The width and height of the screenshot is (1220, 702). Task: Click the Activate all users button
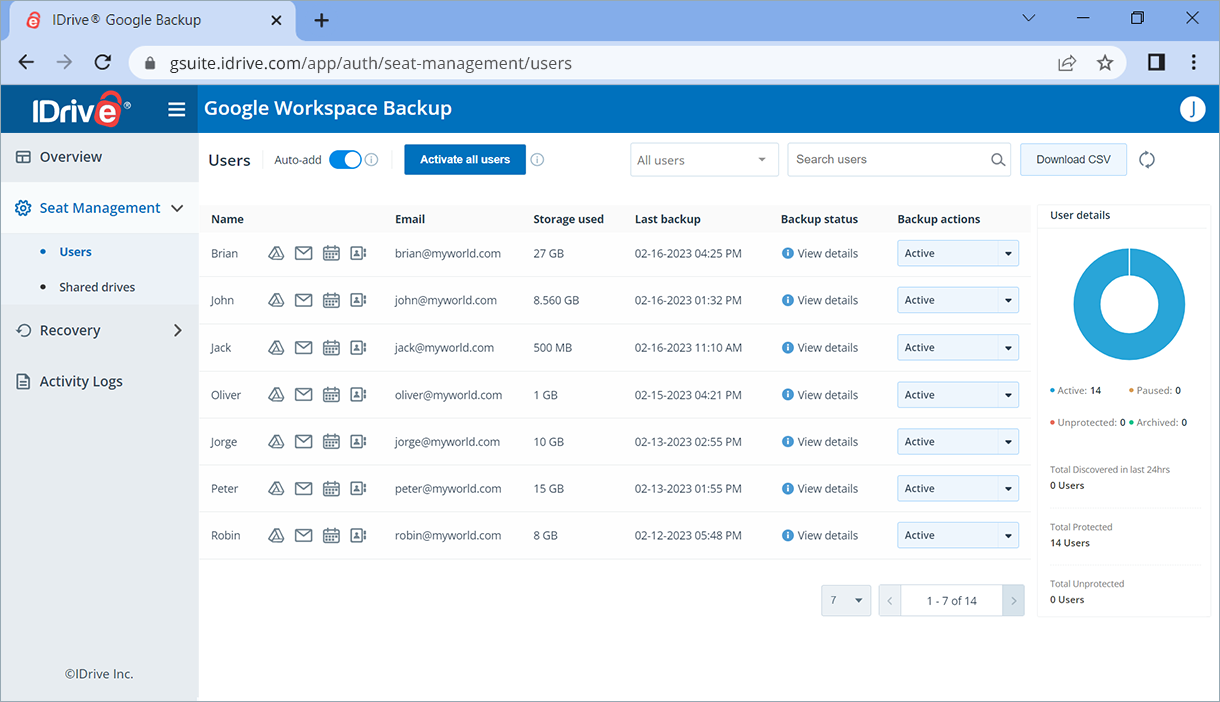[x=464, y=159]
